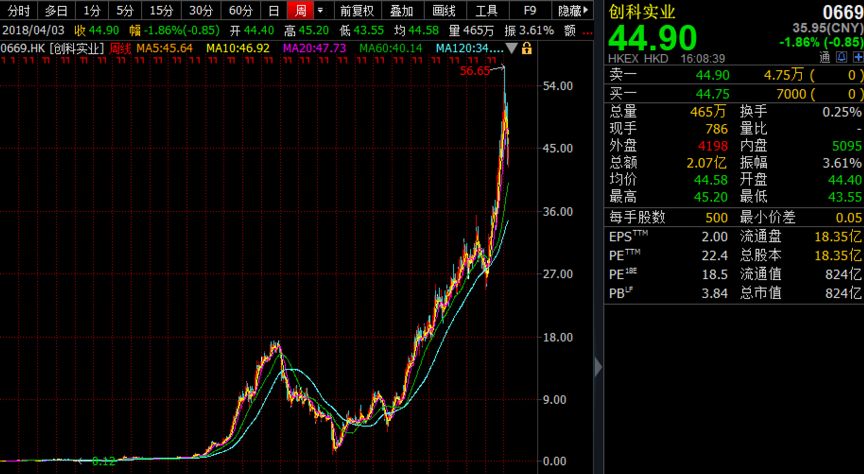
Task: Click the MA5:45.64 indicator label
Action: (x=165, y=49)
